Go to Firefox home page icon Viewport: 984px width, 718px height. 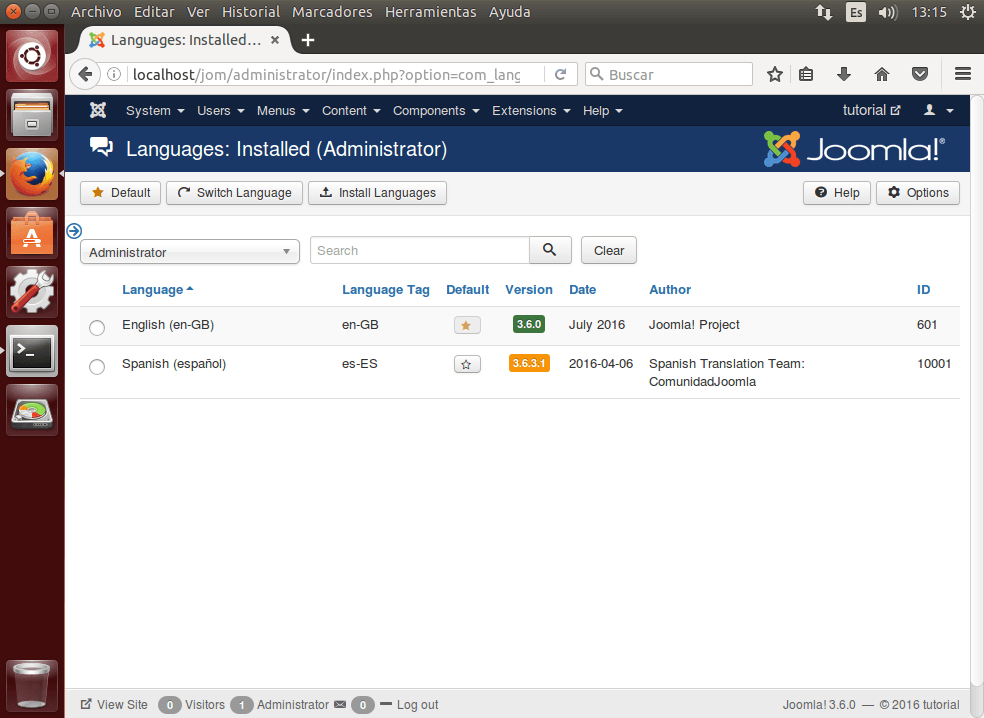tap(882, 75)
